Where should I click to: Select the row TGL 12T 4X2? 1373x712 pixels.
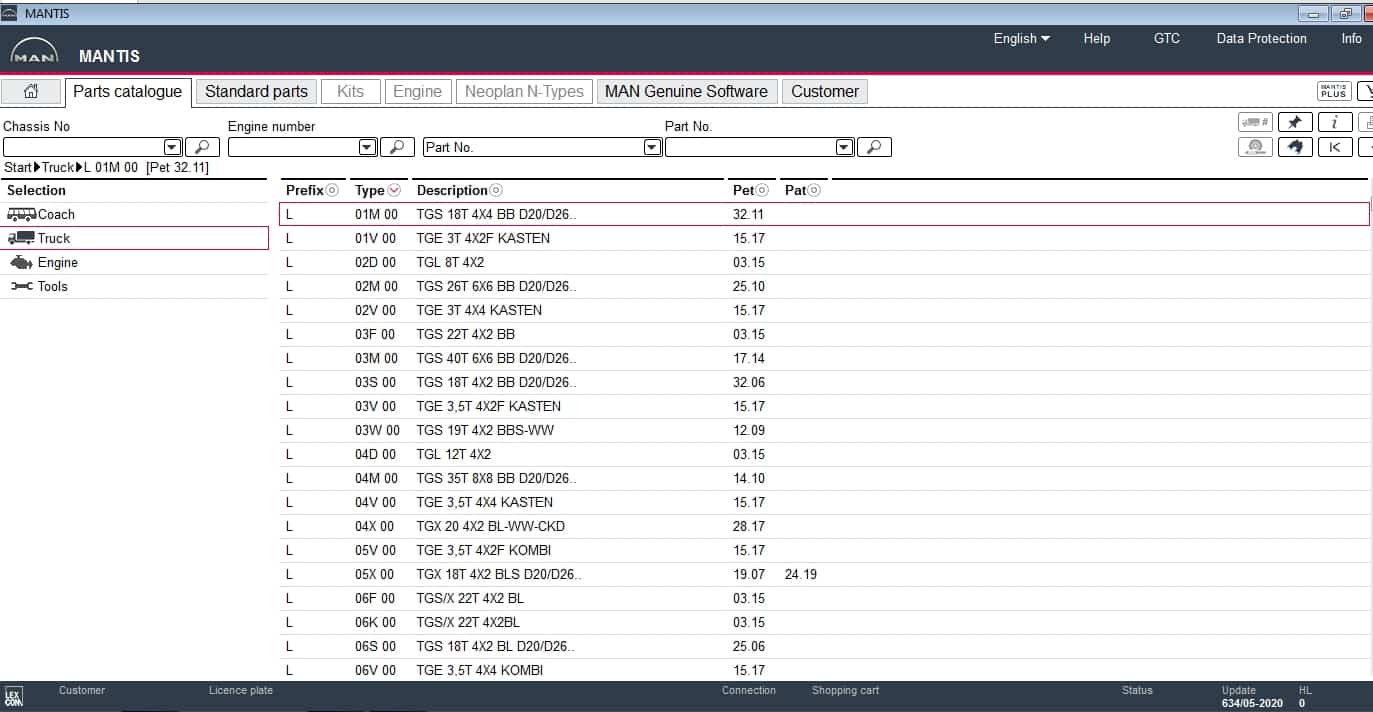[x=824, y=454]
